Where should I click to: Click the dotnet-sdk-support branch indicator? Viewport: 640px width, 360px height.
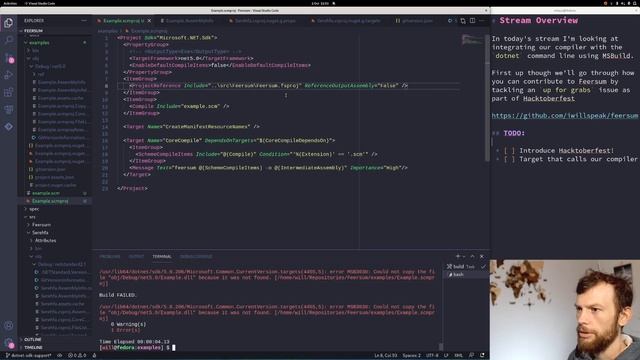click(29, 356)
